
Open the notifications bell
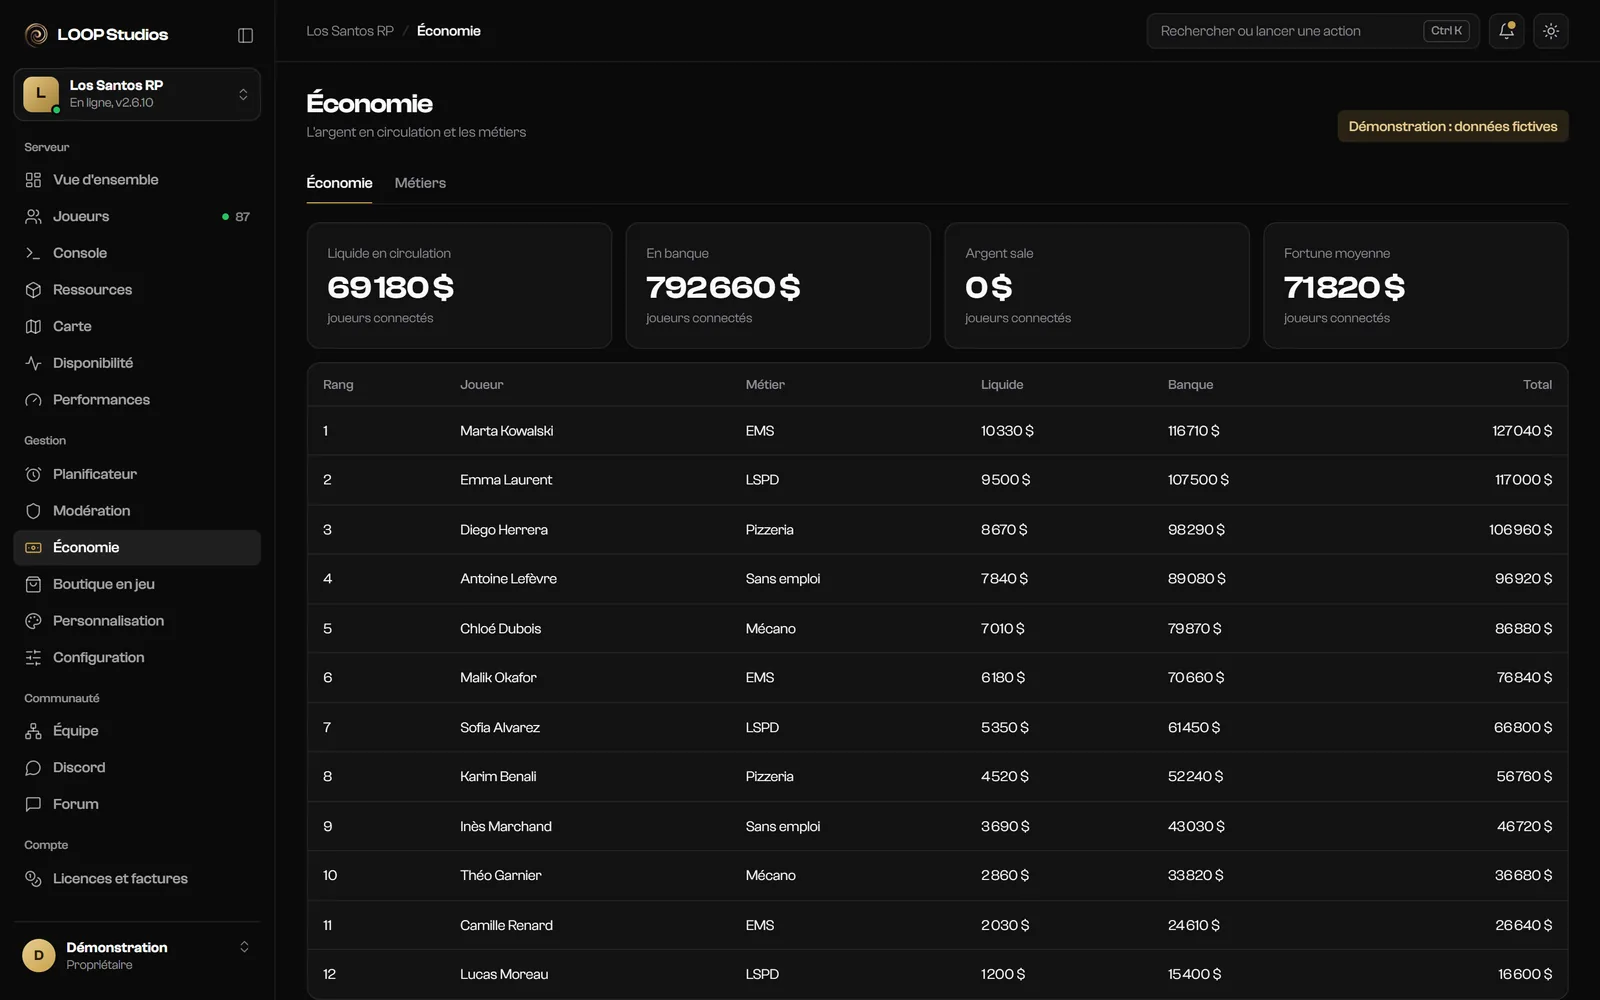[x=1506, y=31]
